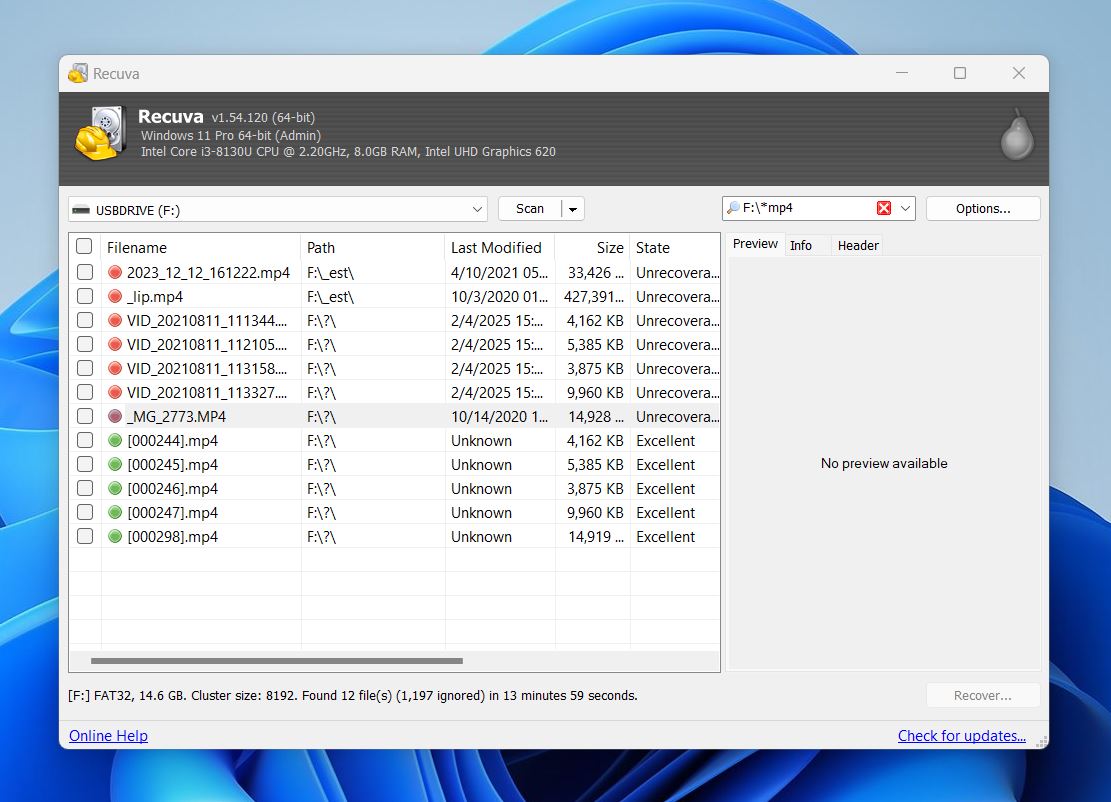Image resolution: width=1111 pixels, height=802 pixels.
Task: Sort by the Filename column header
Action: (201, 248)
